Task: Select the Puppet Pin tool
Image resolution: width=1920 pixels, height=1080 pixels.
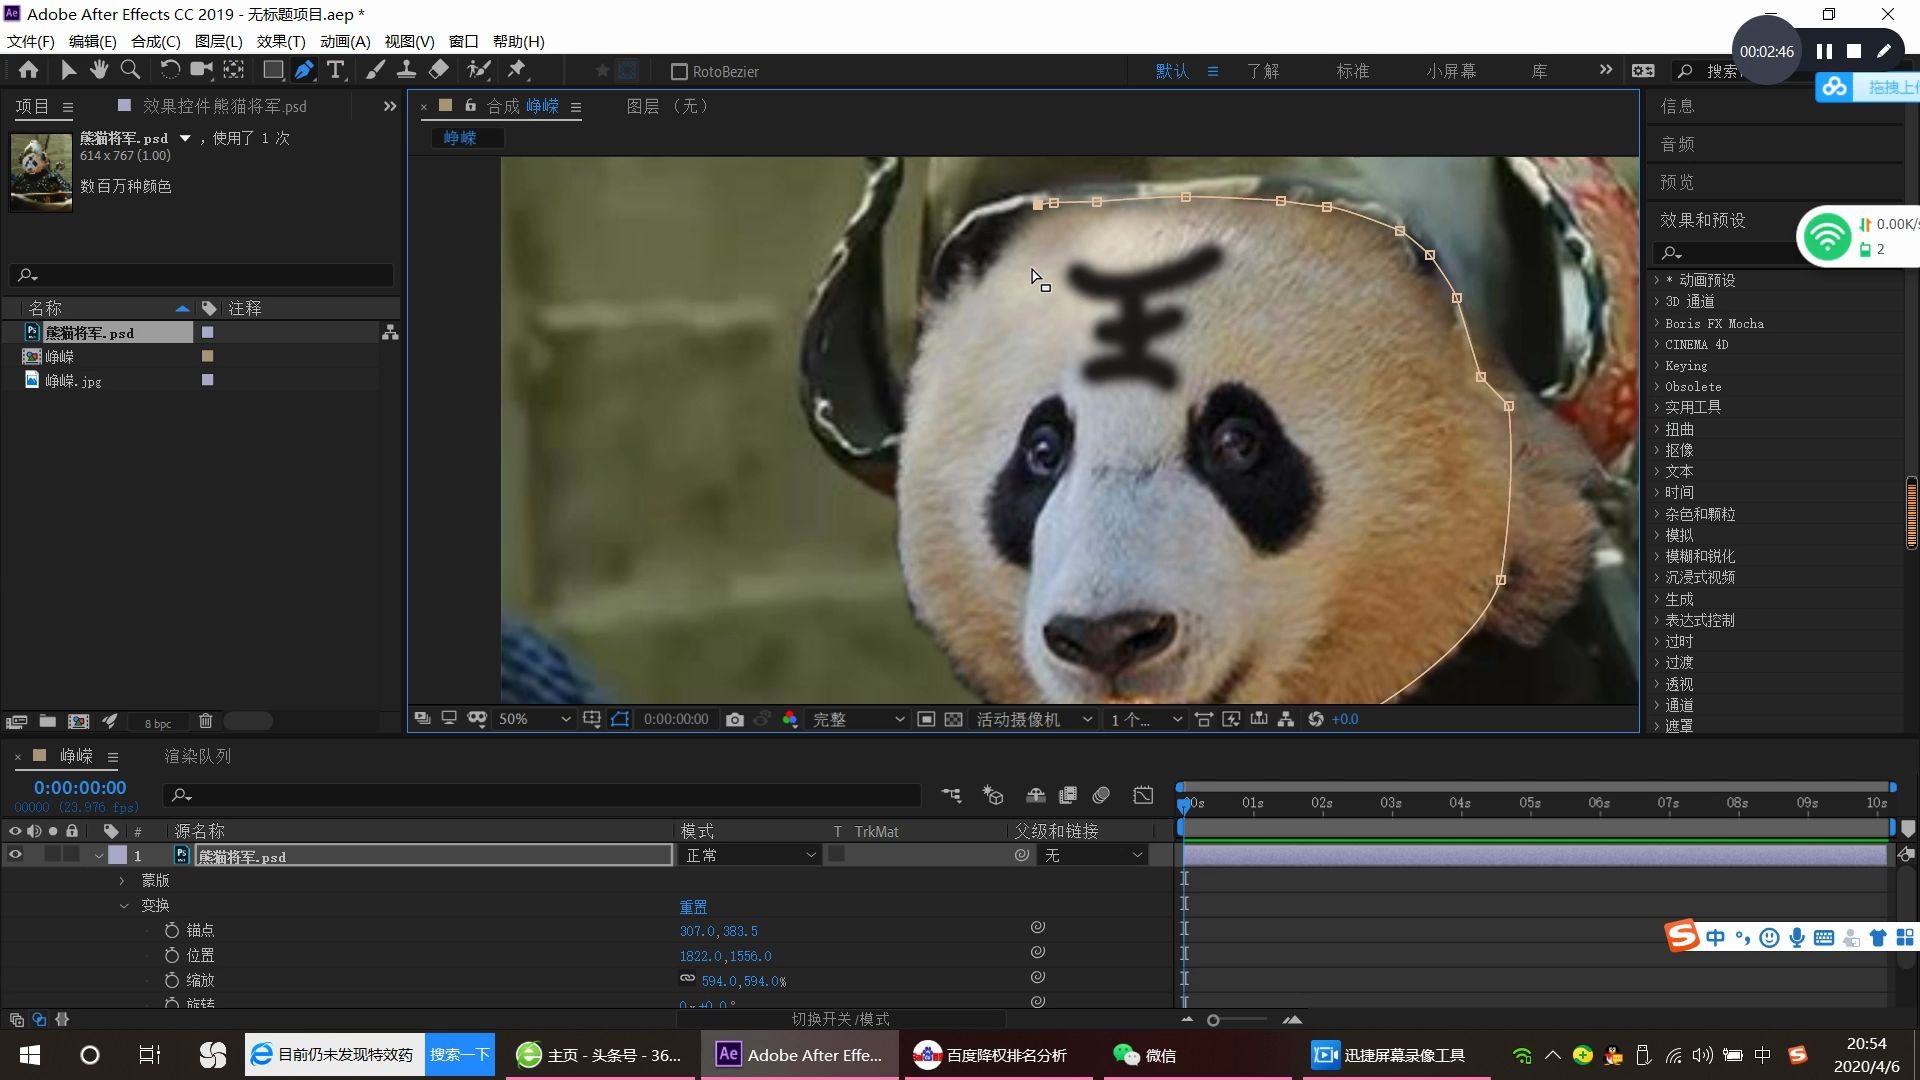Action: tap(517, 70)
